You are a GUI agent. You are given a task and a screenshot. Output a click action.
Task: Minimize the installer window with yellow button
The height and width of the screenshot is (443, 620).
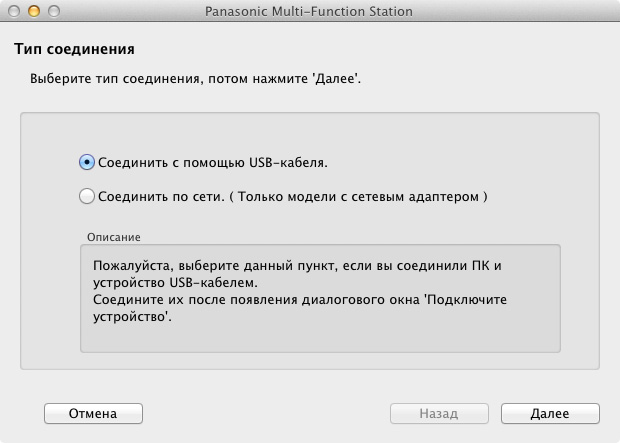pos(33,11)
